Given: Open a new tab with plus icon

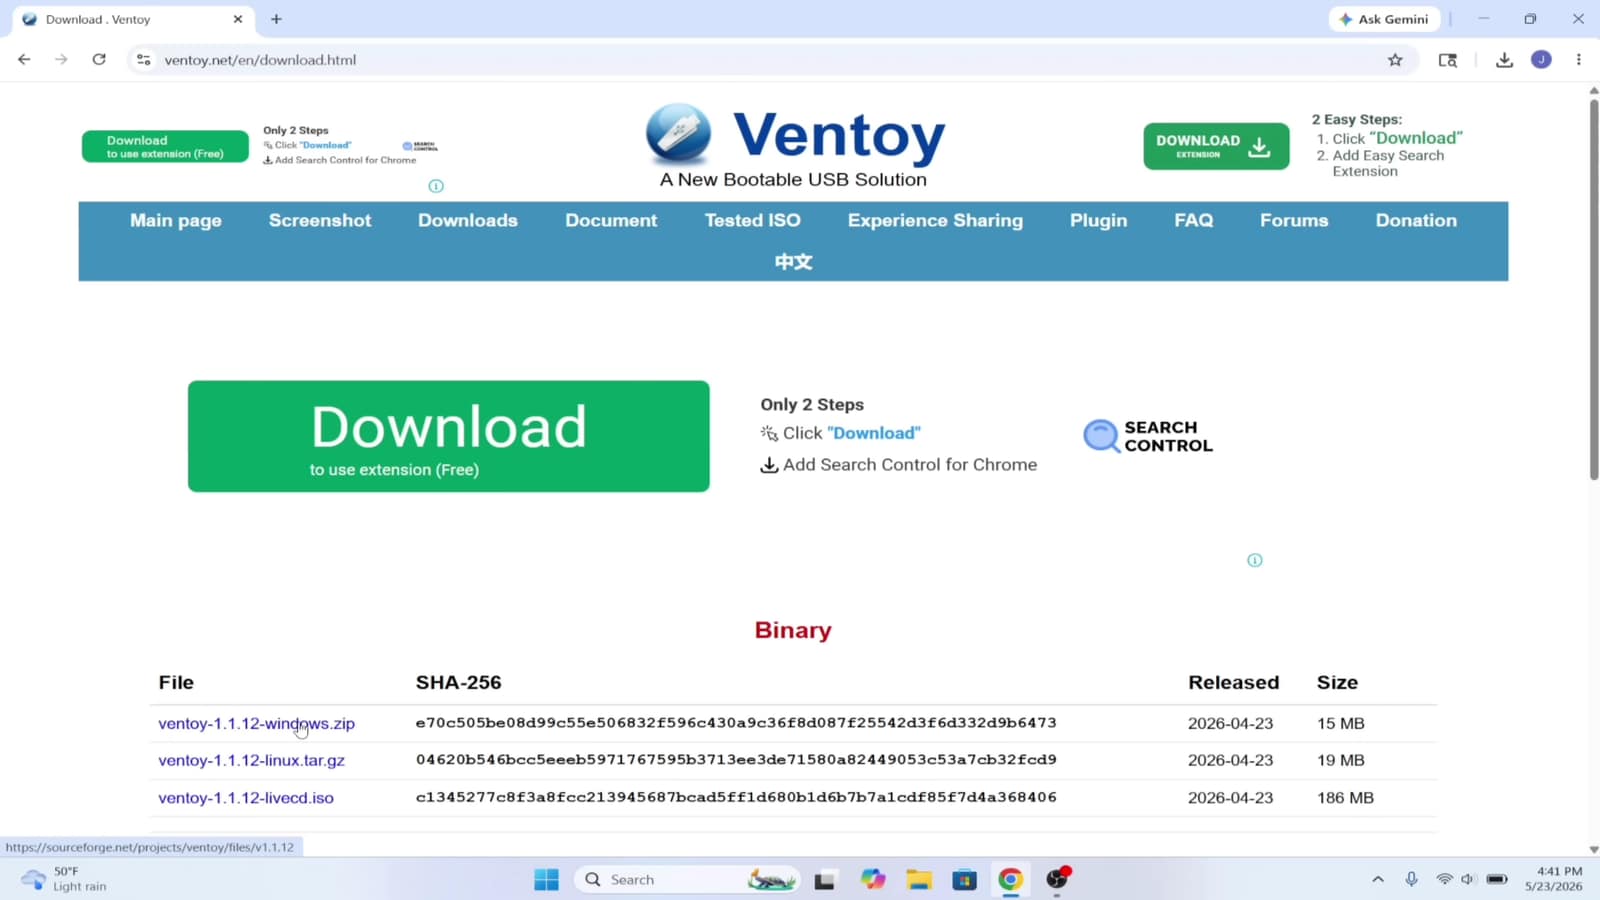Looking at the screenshot, I should click(x=276, y=19).
